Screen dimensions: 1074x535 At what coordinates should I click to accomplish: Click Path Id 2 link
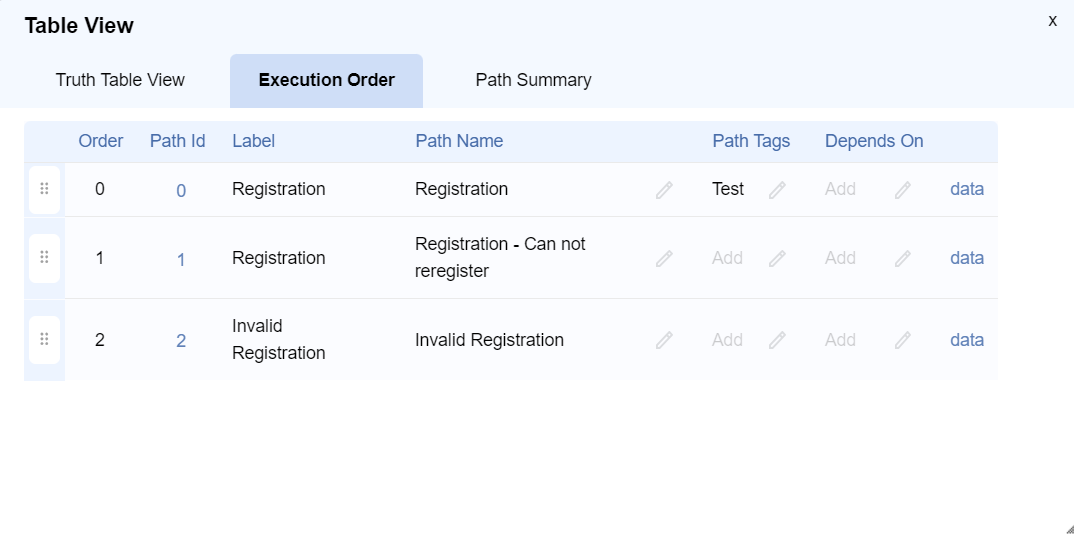point(181,341)
